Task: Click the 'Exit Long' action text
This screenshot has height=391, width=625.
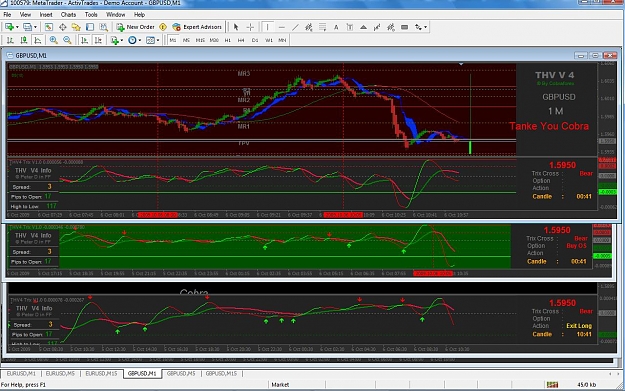Action: click(x=579, y=326)
